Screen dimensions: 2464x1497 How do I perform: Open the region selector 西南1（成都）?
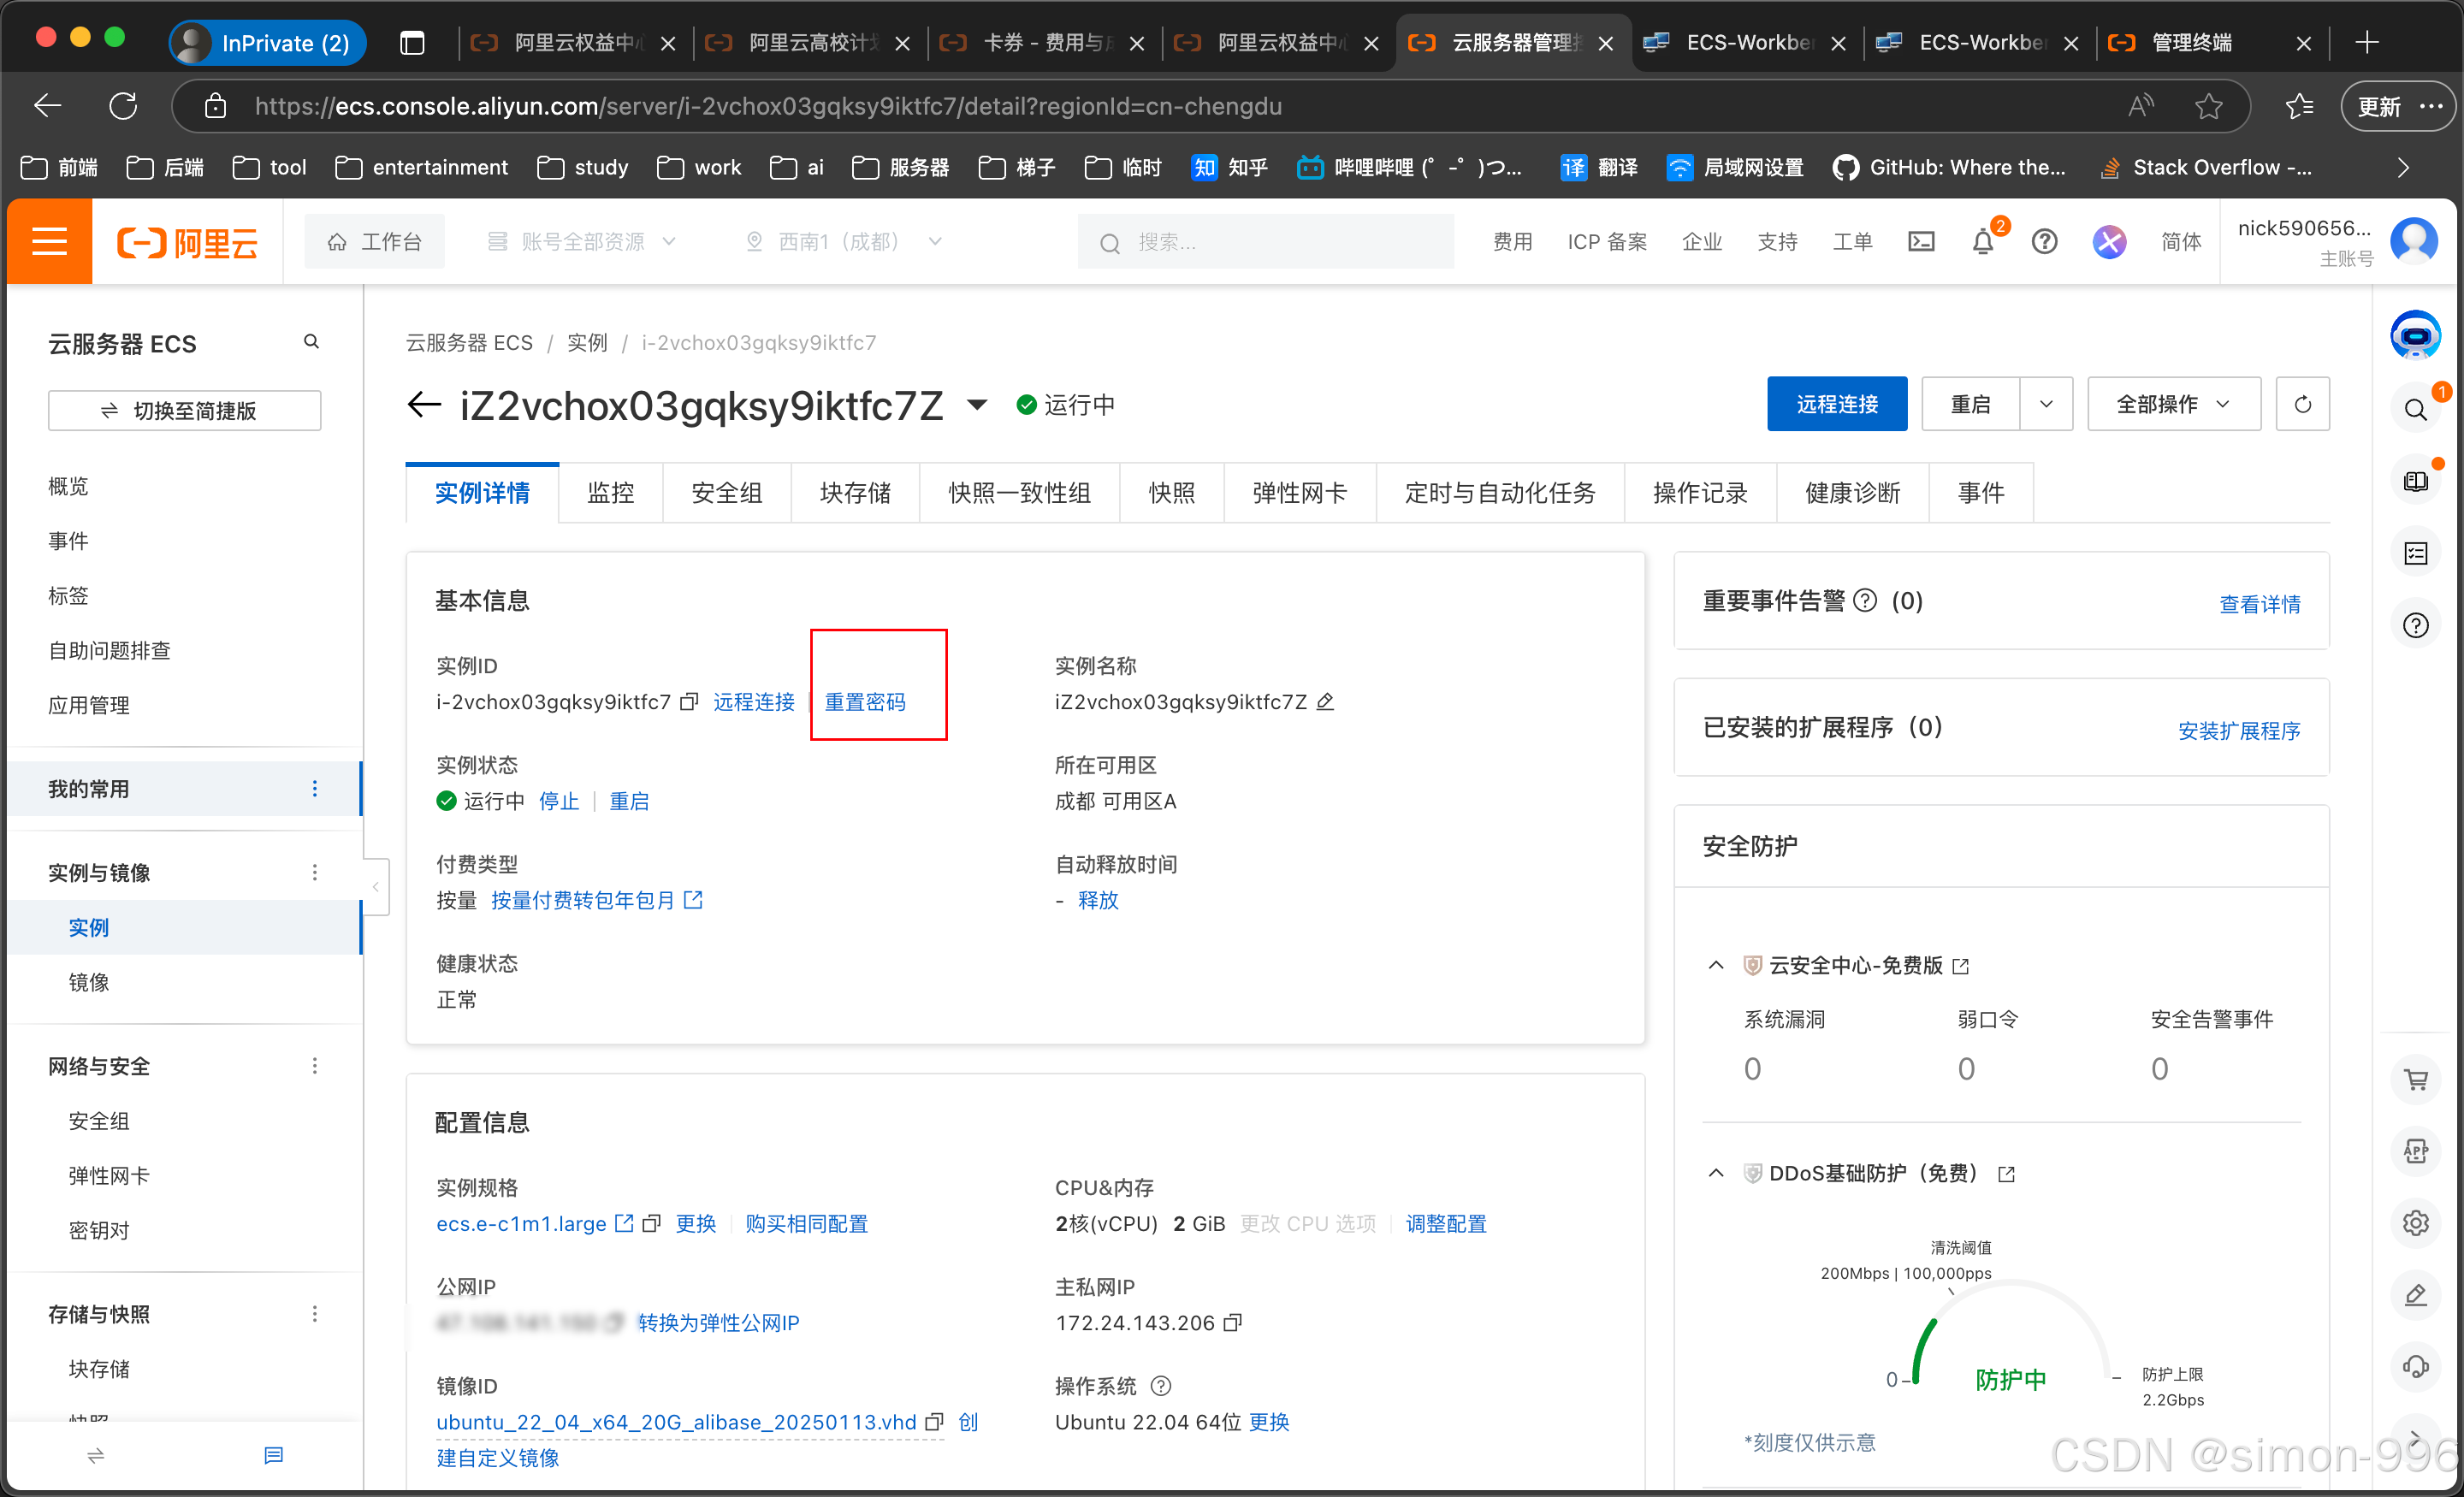(x=844, y=242)
